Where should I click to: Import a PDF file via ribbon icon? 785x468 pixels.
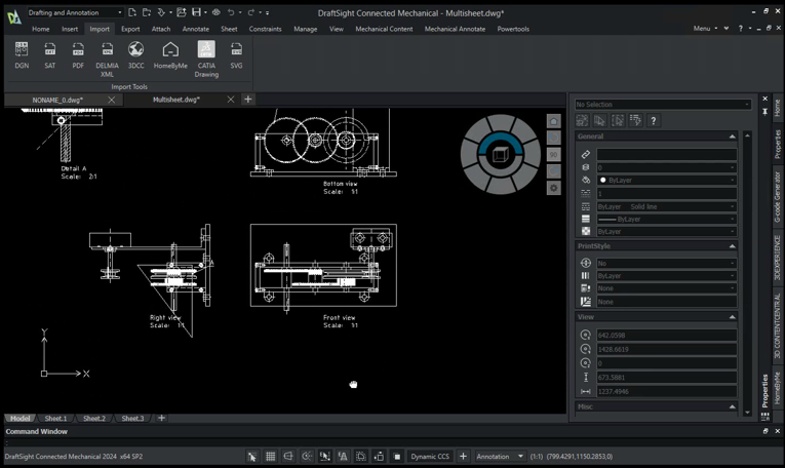77,50
